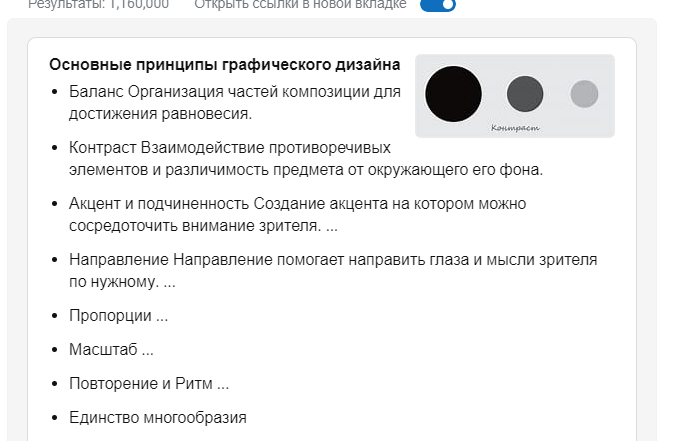Click the bullet point before "Единство многообразия"
688x441 pixels.
(x=54, y=419)
